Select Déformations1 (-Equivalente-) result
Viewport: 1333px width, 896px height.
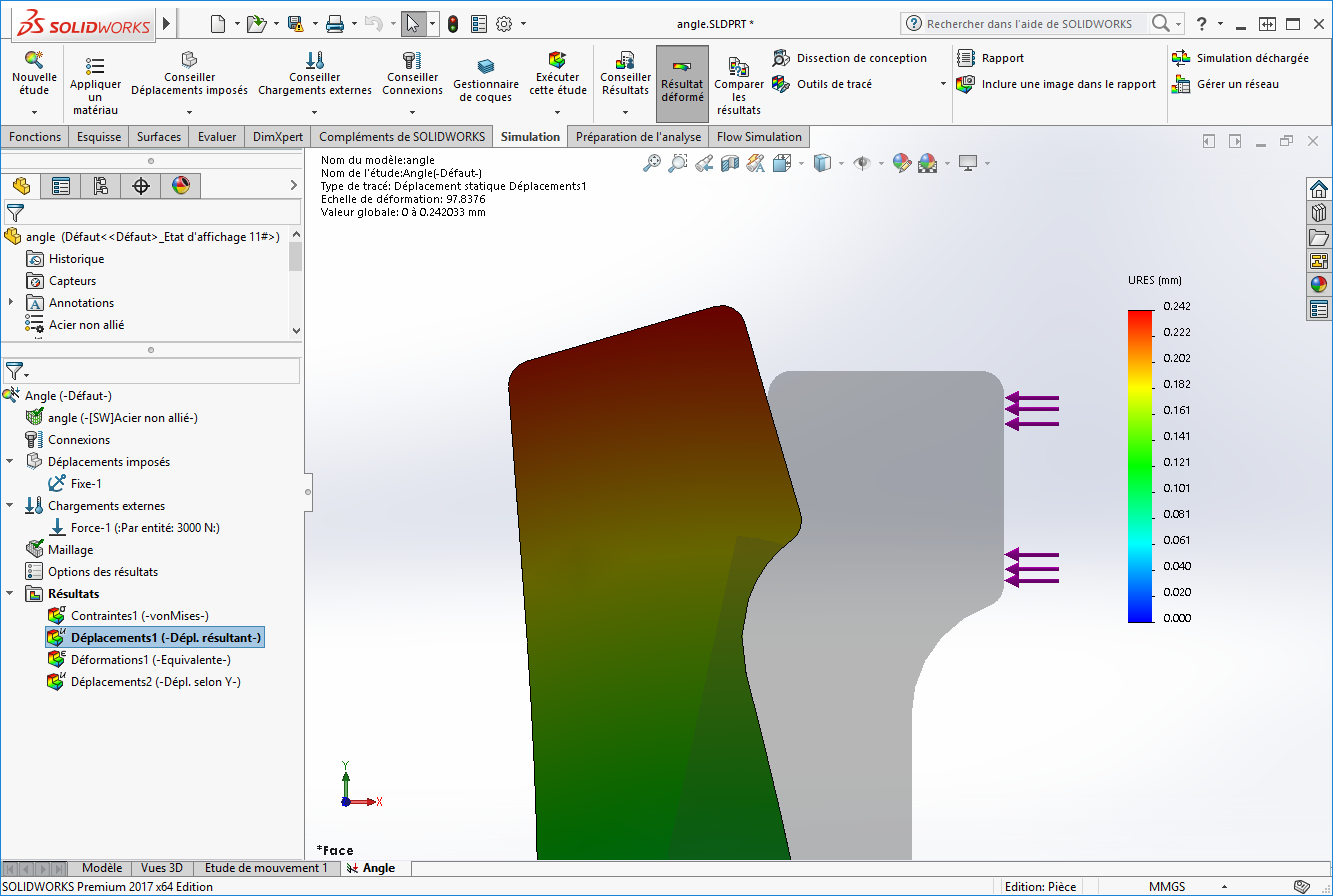150,659
